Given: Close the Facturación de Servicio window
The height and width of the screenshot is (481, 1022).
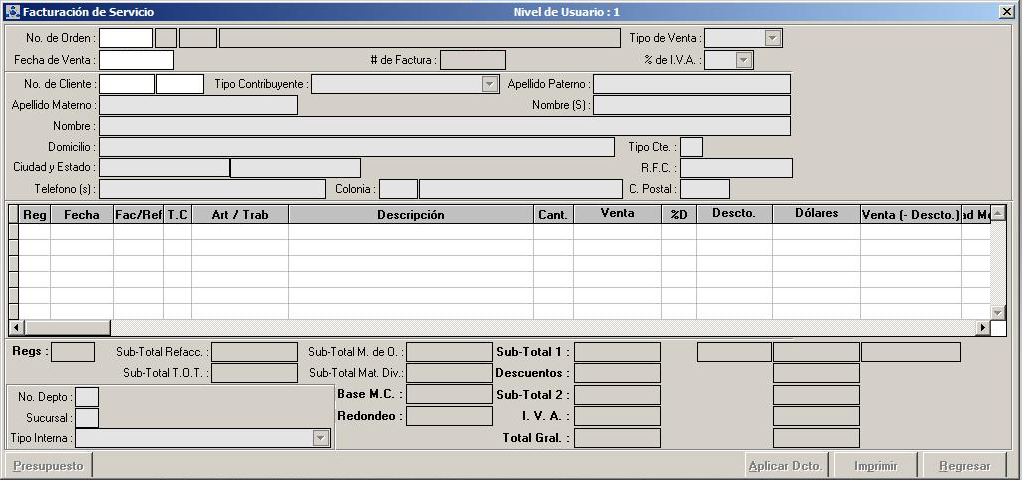Looking at the screenshot, I should tap(1005, 12).
